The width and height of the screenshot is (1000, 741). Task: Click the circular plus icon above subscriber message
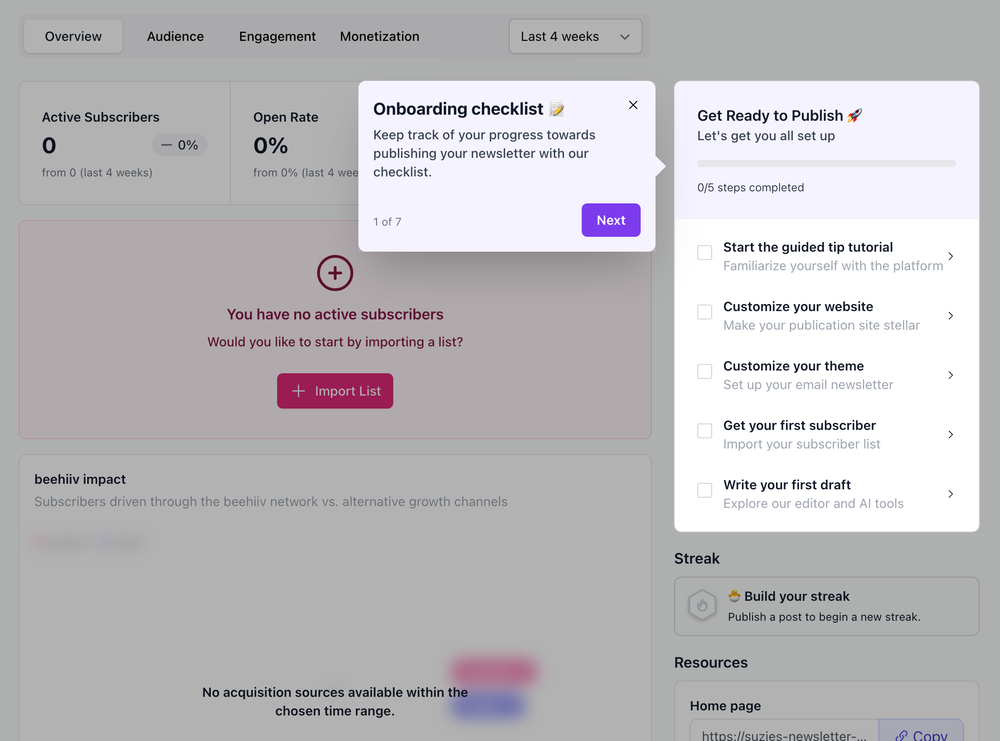[335, 272]
